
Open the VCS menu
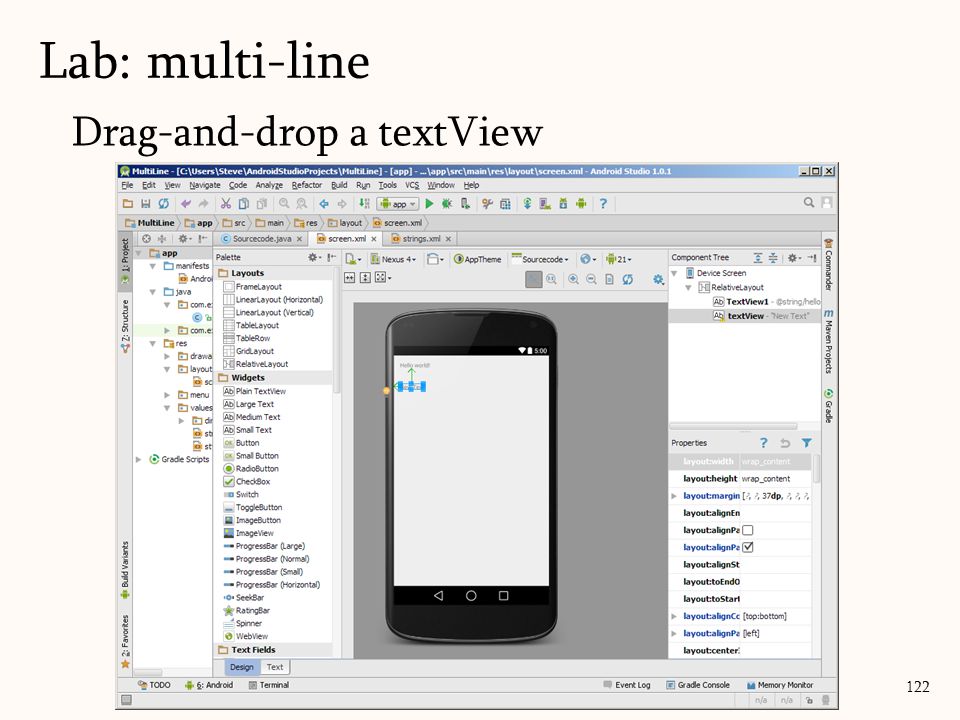tap(412, 185)
